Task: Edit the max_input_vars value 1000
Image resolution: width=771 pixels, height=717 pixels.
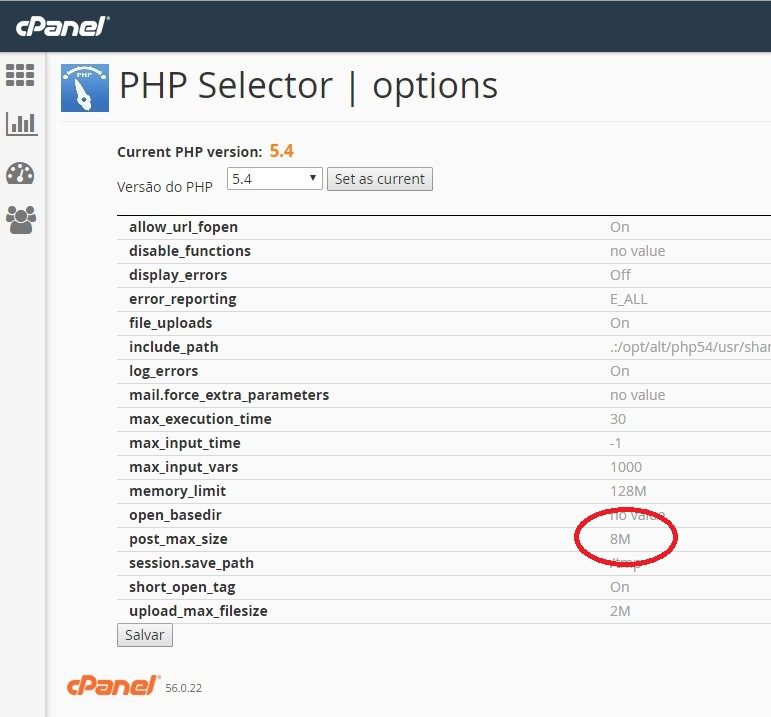Action: (x=625, y=467)
